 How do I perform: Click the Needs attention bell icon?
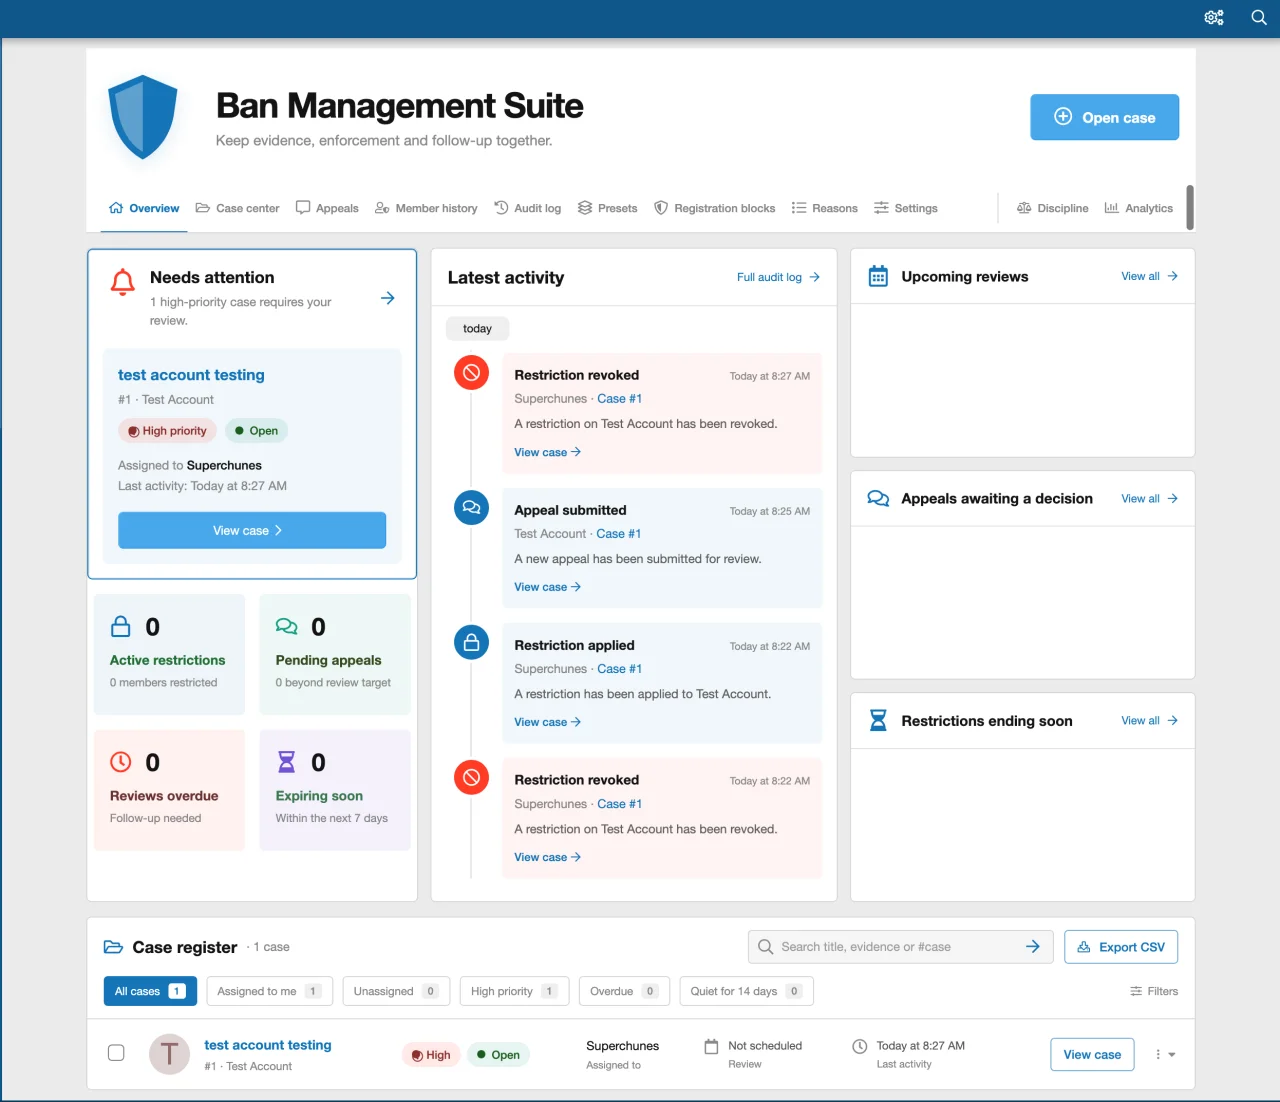[x=123, y=282]
